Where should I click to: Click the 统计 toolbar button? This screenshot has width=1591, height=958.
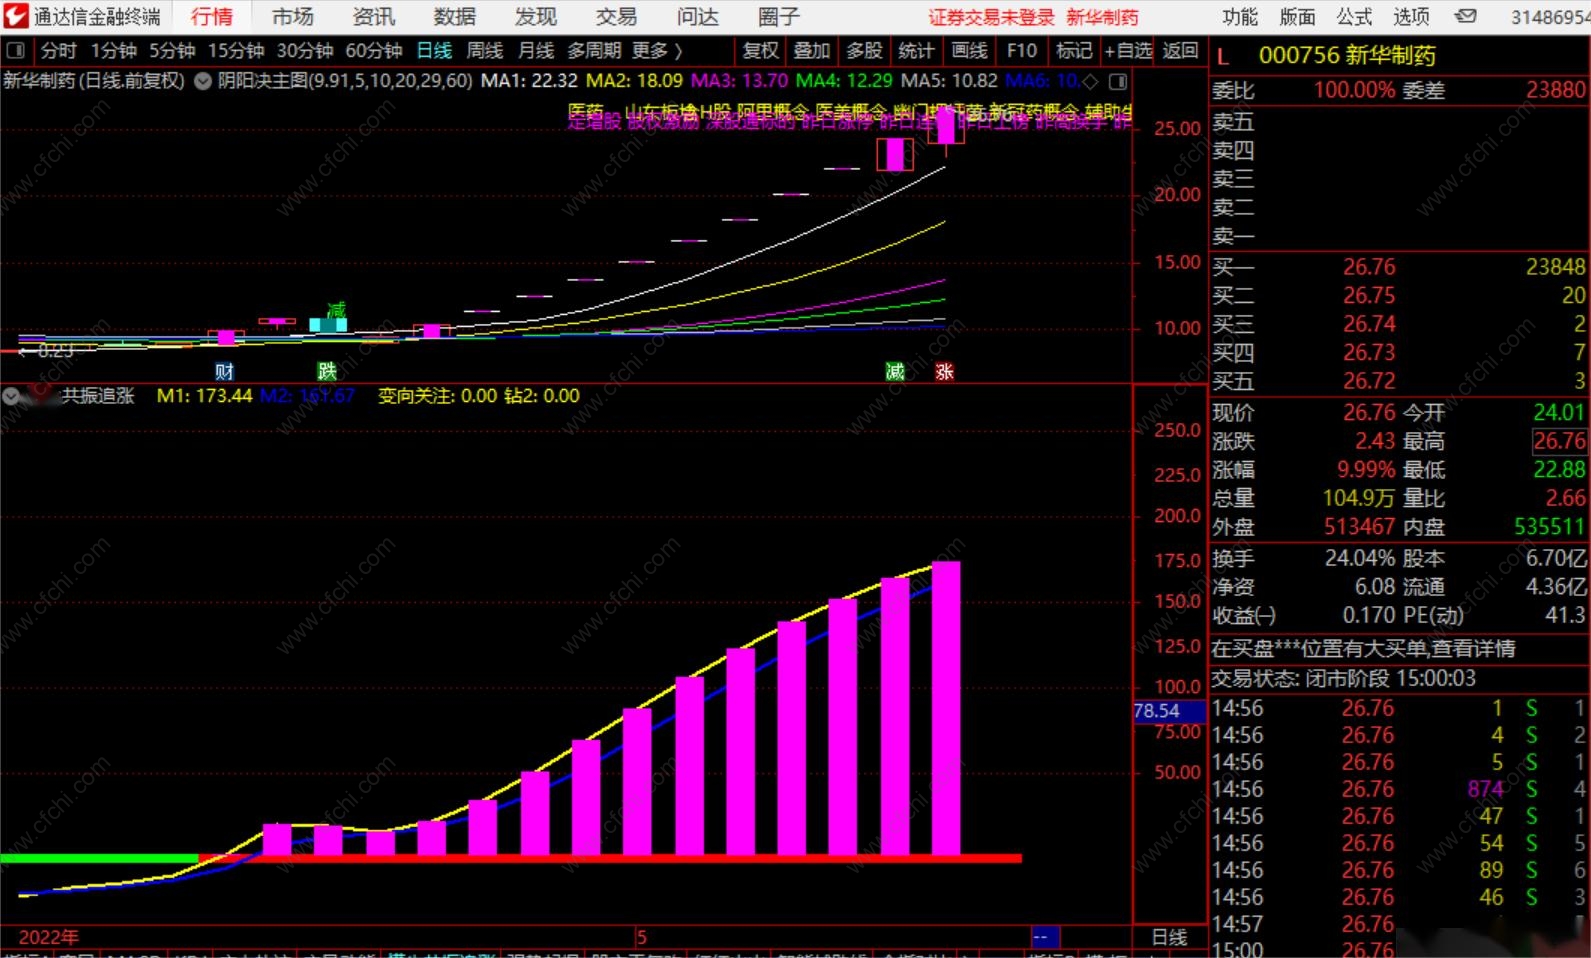(x=916, y=51)
